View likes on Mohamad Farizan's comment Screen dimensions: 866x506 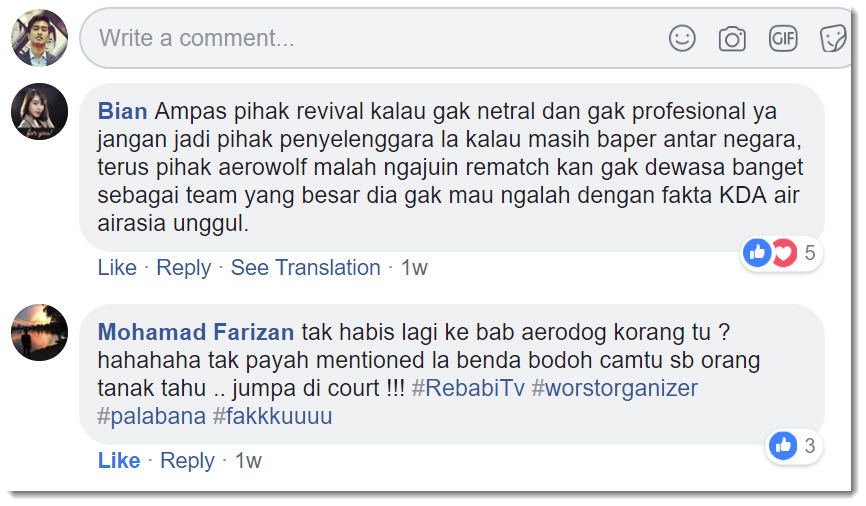pos(794,445)
